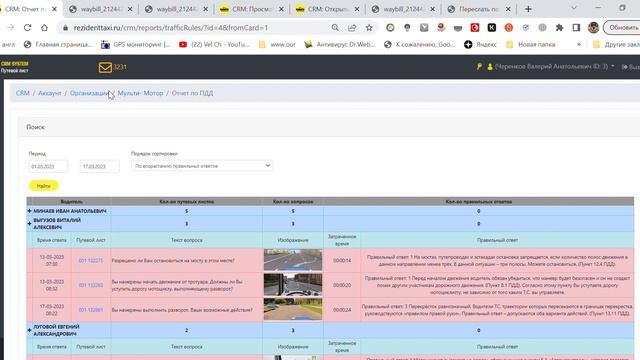
Task: Open waybill link in the 08:32 row
Action: tap(91, 285)
